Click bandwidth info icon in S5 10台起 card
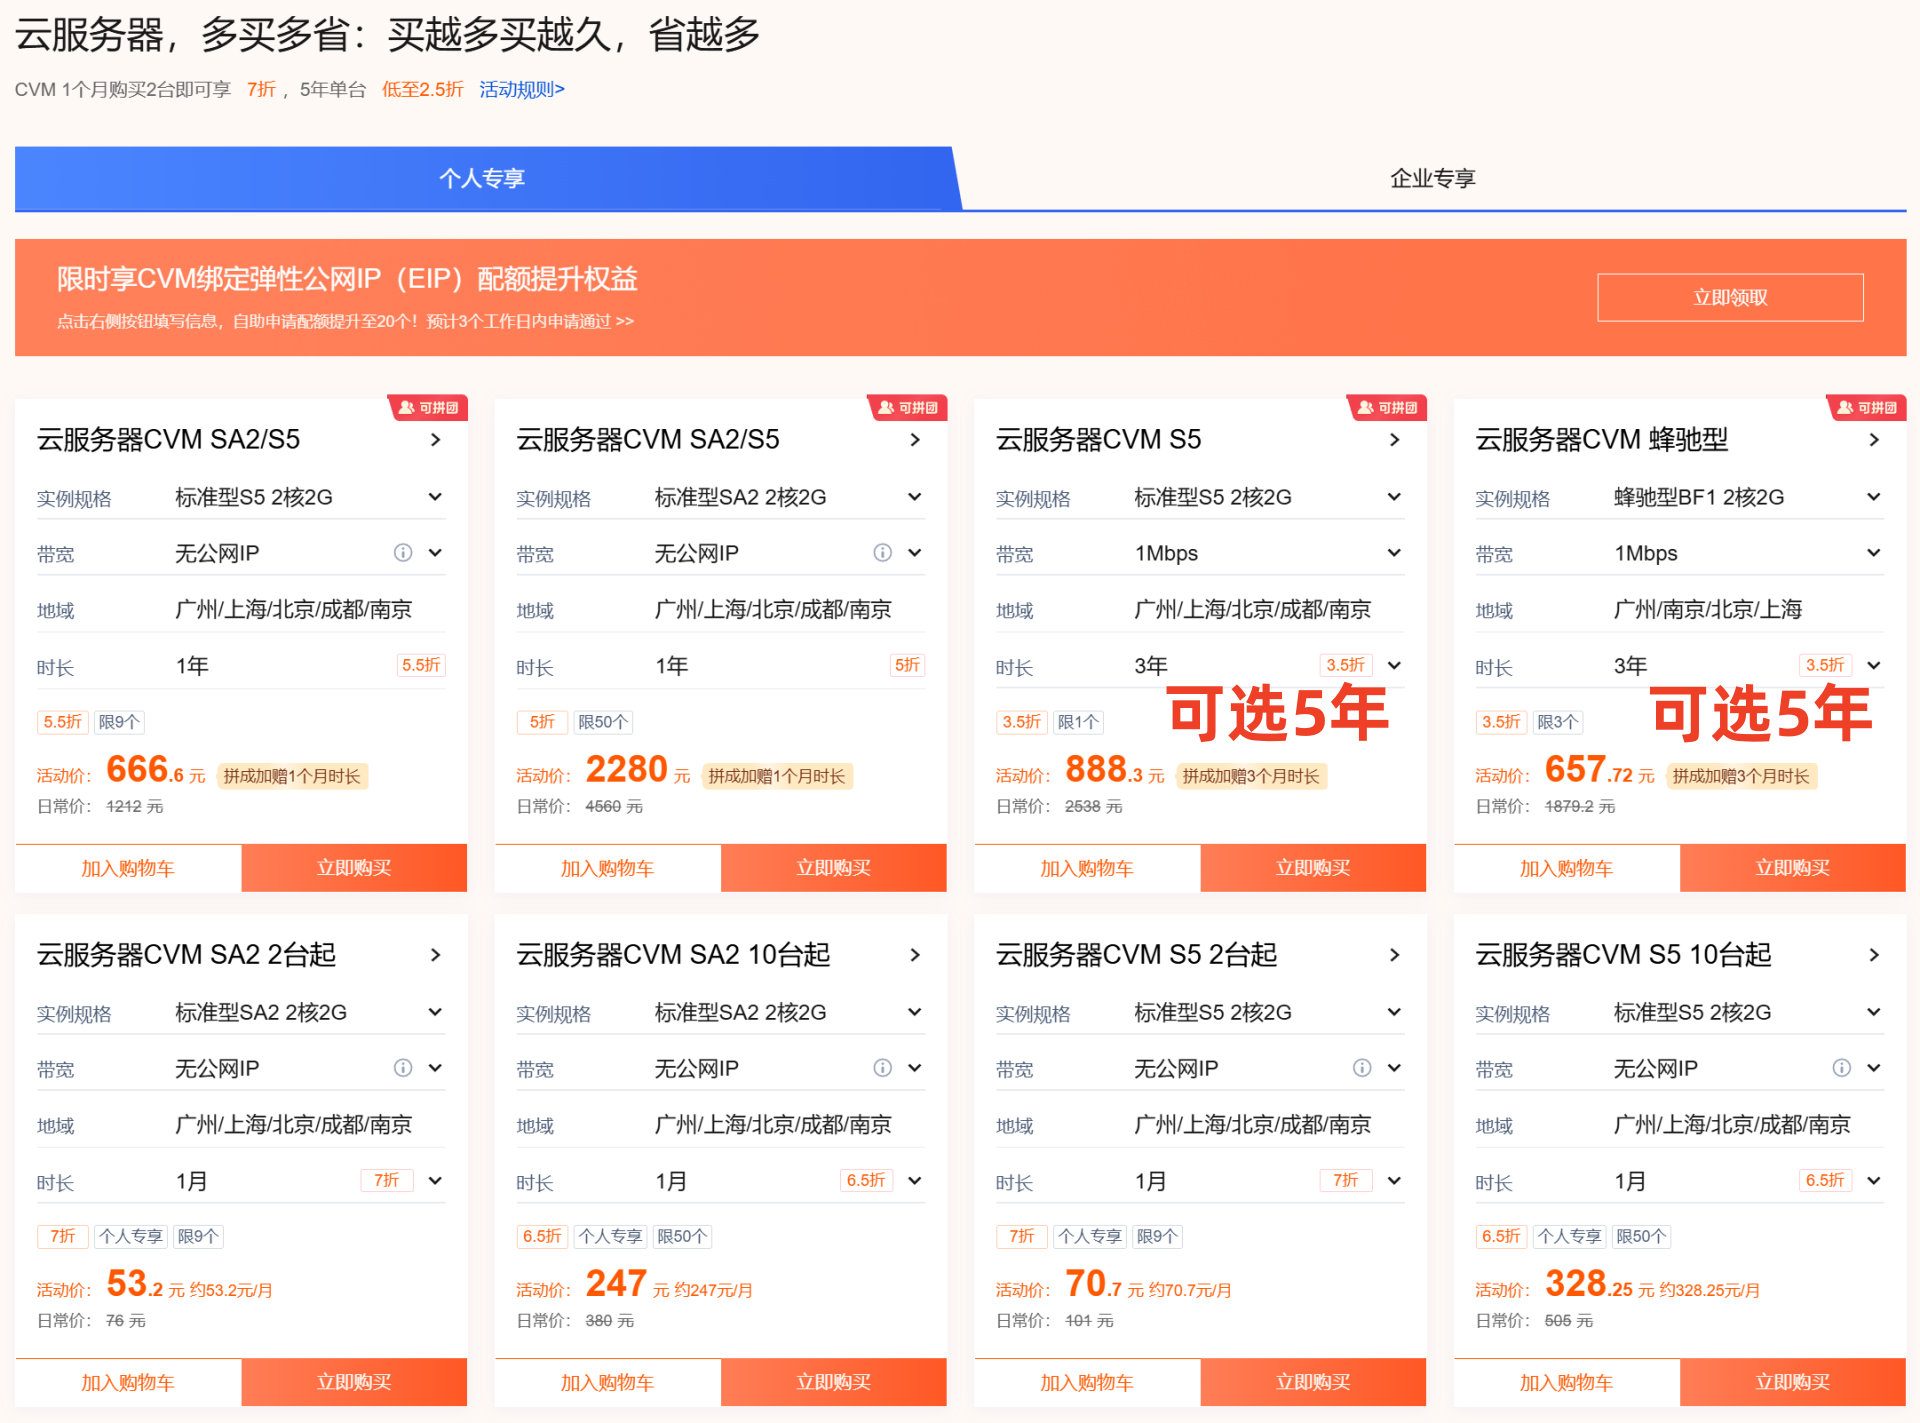Image resolution: width=1920 pixels, height=1423 pixels. coord(1841,1067)
